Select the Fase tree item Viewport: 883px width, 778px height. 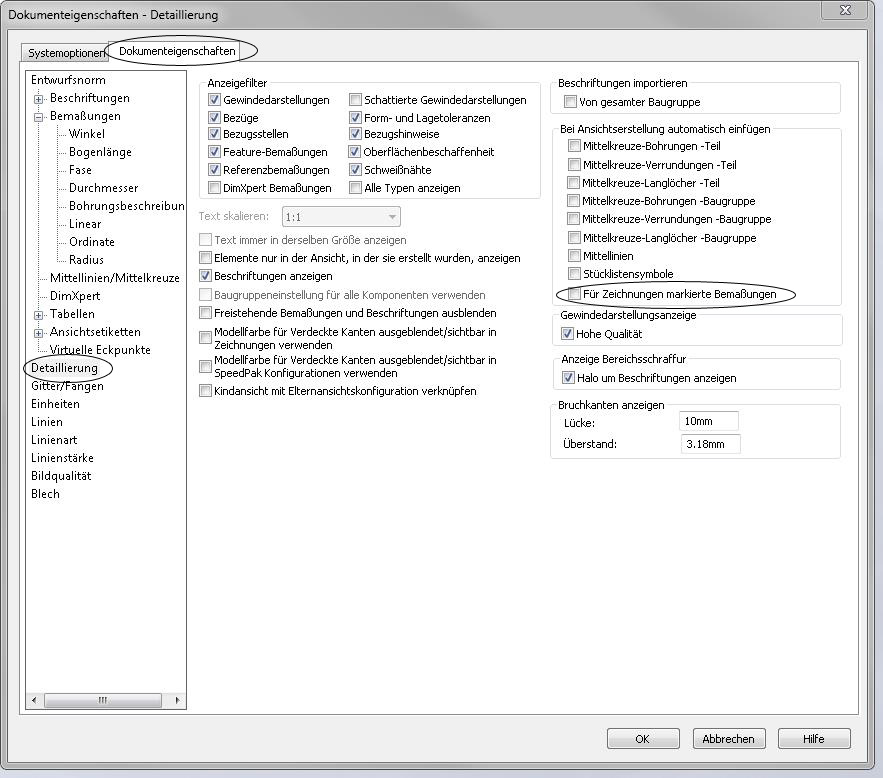coord(80,170)
